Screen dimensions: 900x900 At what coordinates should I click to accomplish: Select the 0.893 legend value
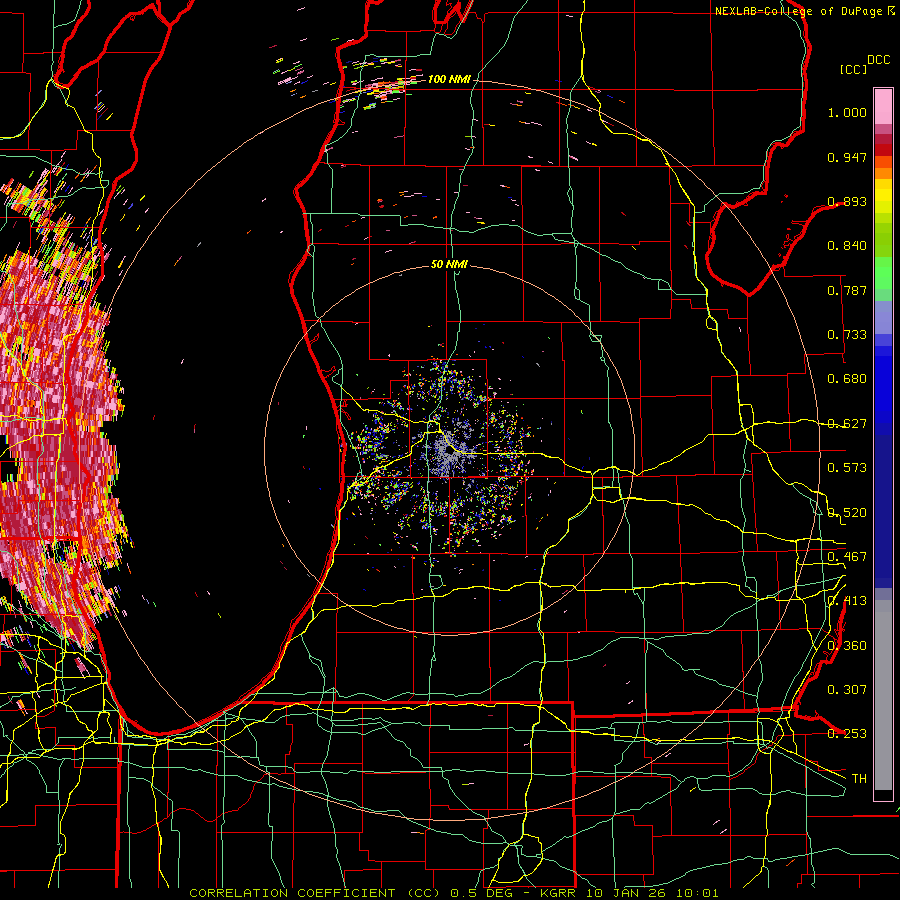point(847,201)
